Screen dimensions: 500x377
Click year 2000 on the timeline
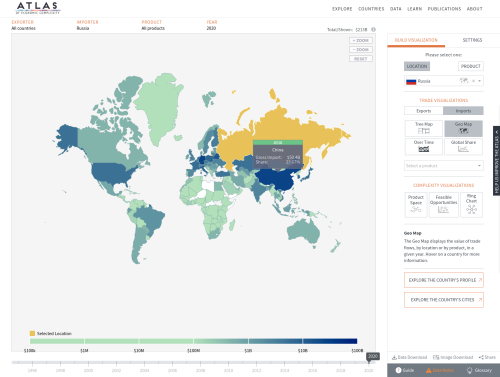tap(88, 370)
